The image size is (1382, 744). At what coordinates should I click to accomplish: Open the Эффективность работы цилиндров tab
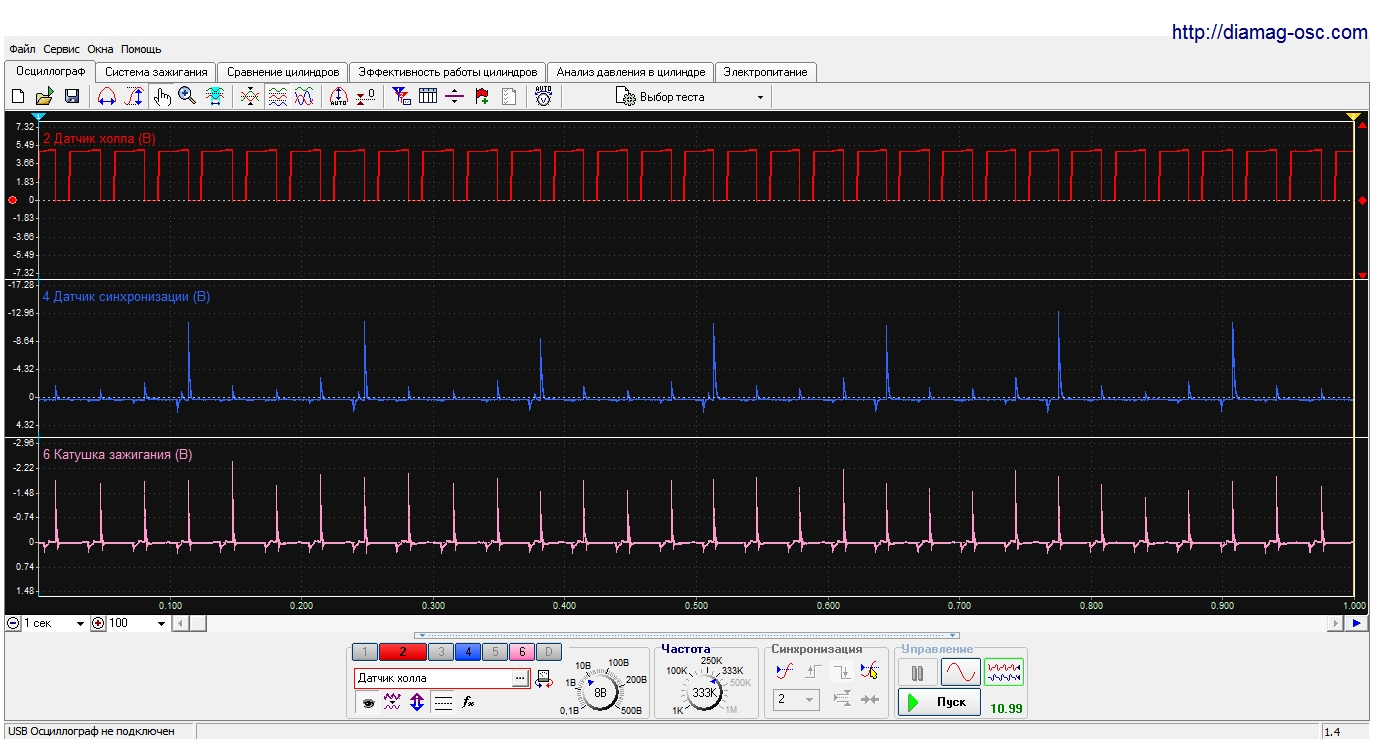[448, 72]
